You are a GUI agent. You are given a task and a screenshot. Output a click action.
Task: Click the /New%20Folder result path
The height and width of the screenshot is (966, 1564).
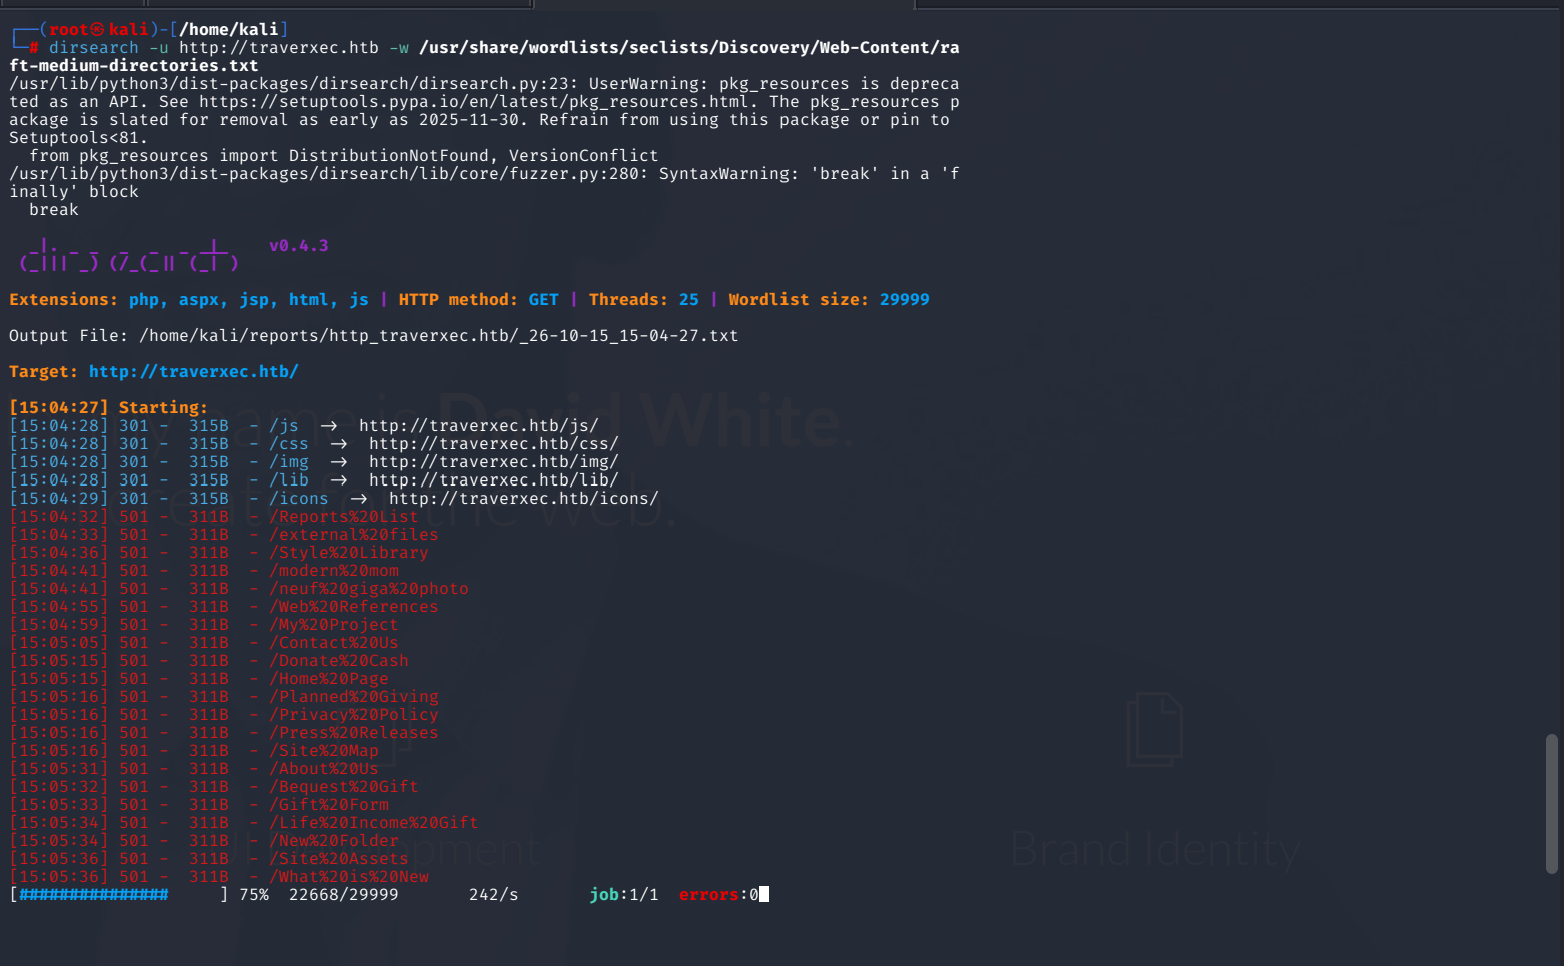[334, 841]
